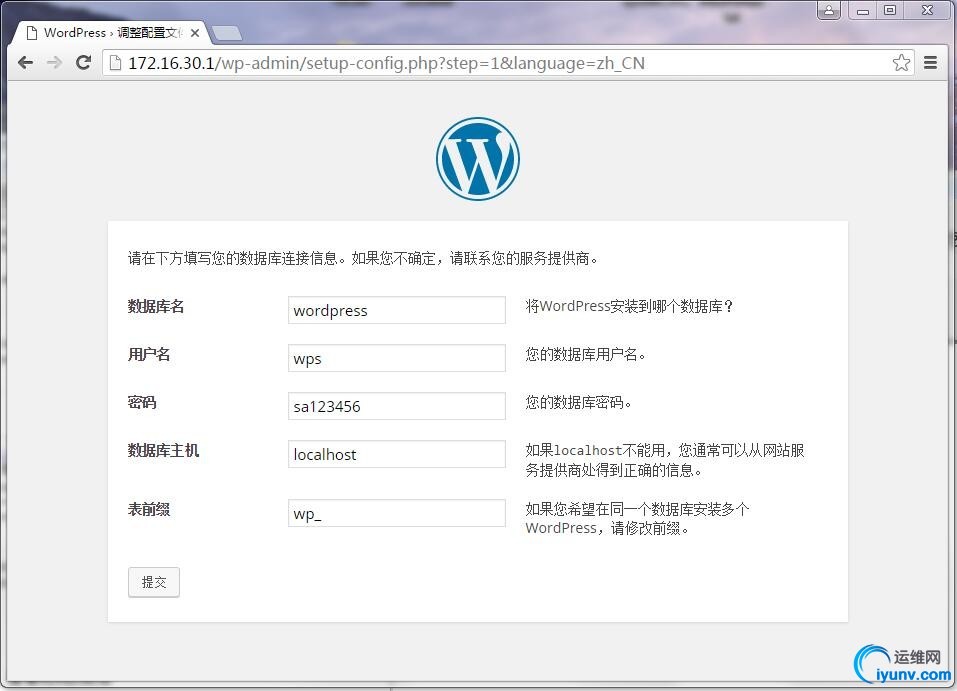Click the 表前缀 label

point(149,509)
